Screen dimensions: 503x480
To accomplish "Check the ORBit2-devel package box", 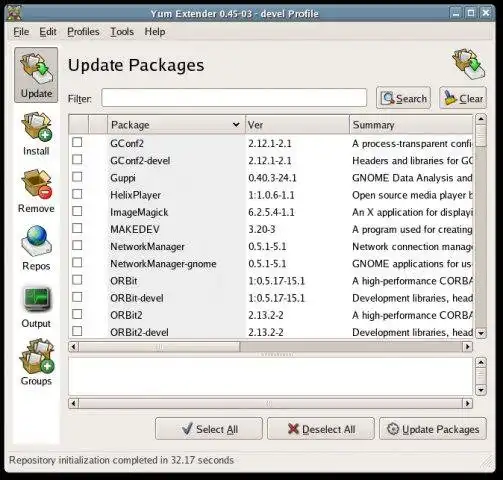I will click(77, 331).
